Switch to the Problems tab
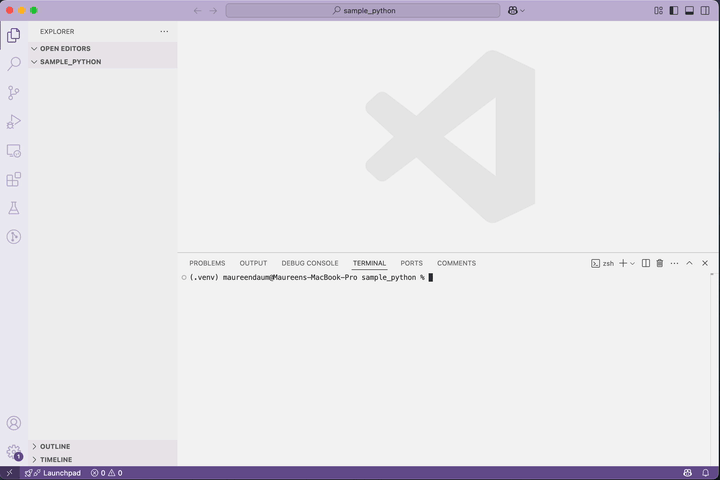The height and width of the screenshot is (480, 720). (207, 263)
